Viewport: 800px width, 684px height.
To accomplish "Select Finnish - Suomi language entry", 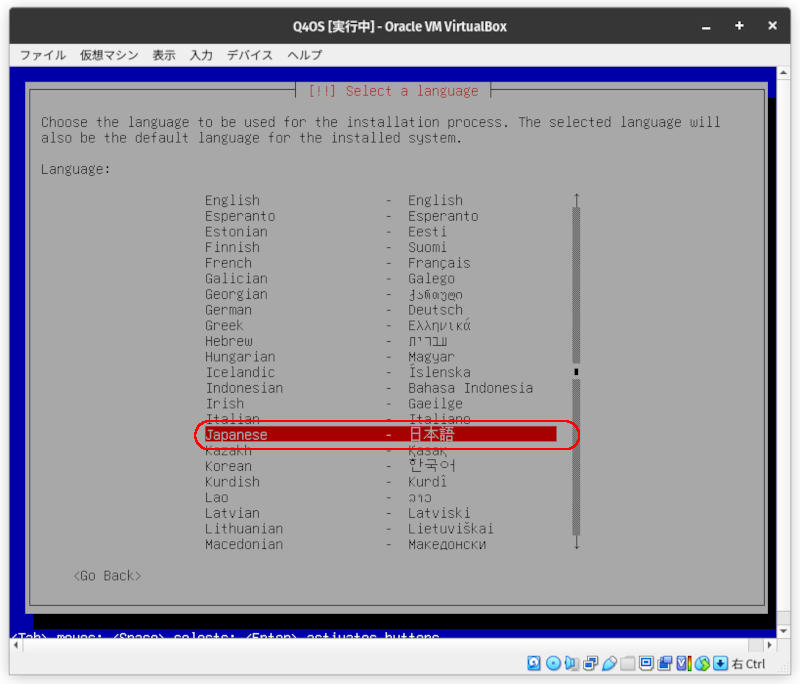I will tap(381, 247).
